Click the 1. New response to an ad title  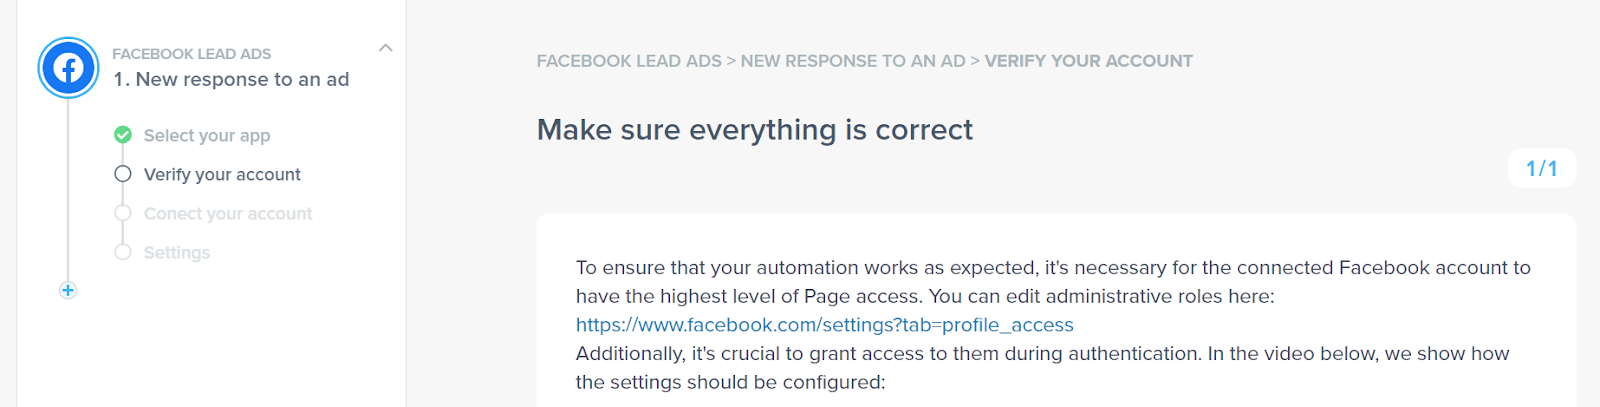(x=231, y=80)
